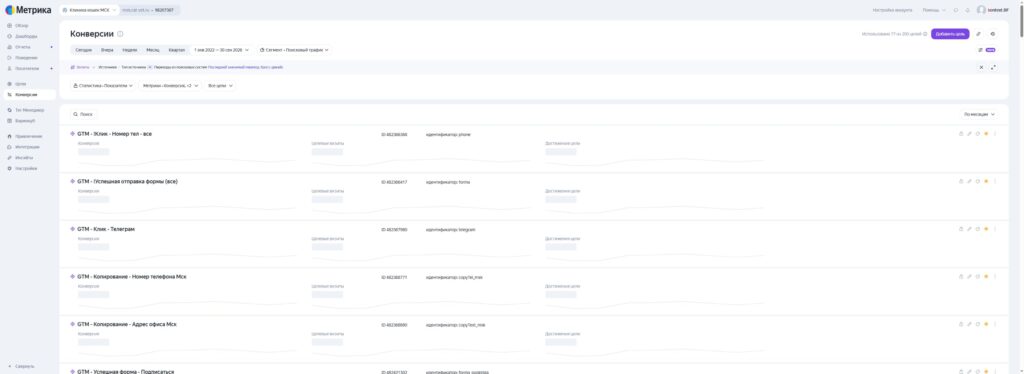Open the Статистика - Показатели dropdown
This screenshot has width=1024, height=374.
click(103, 86)
